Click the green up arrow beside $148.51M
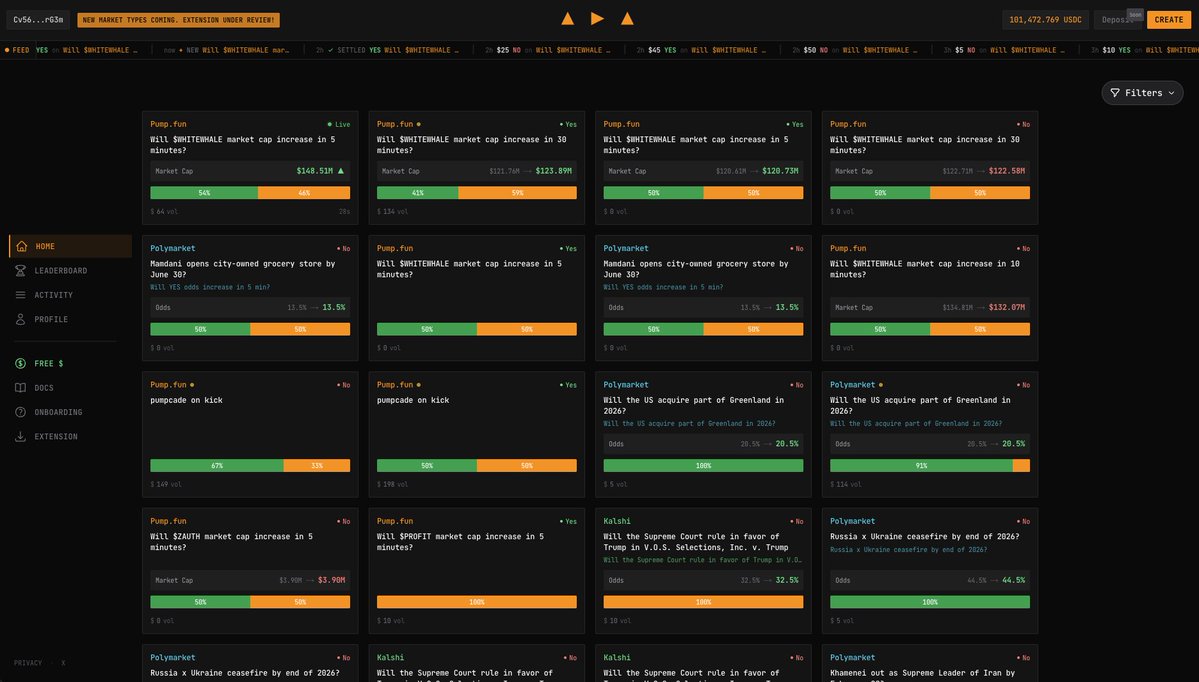Screen dimensions: 1199x682 coord(341,170)
